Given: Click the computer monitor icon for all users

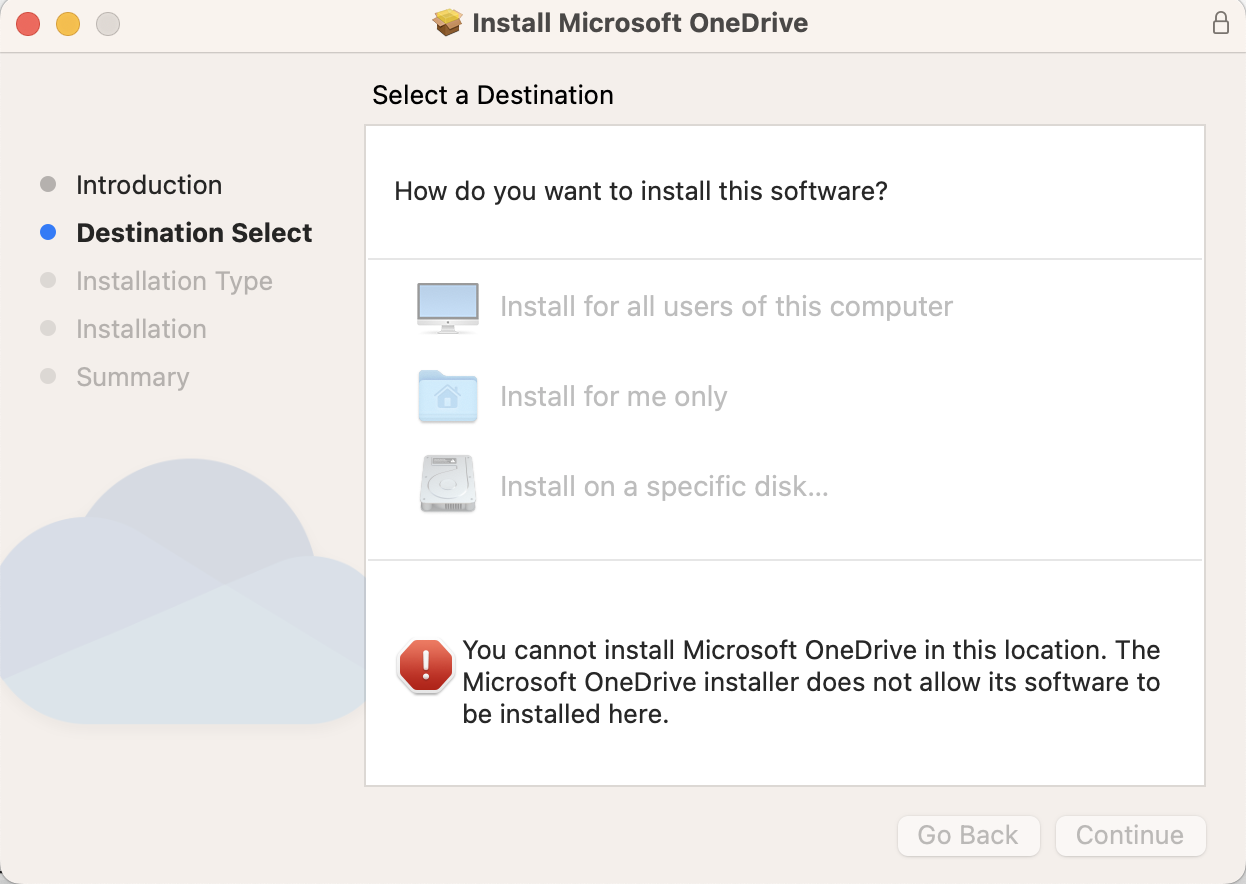Looking at the screenshot, I should 447,307.
